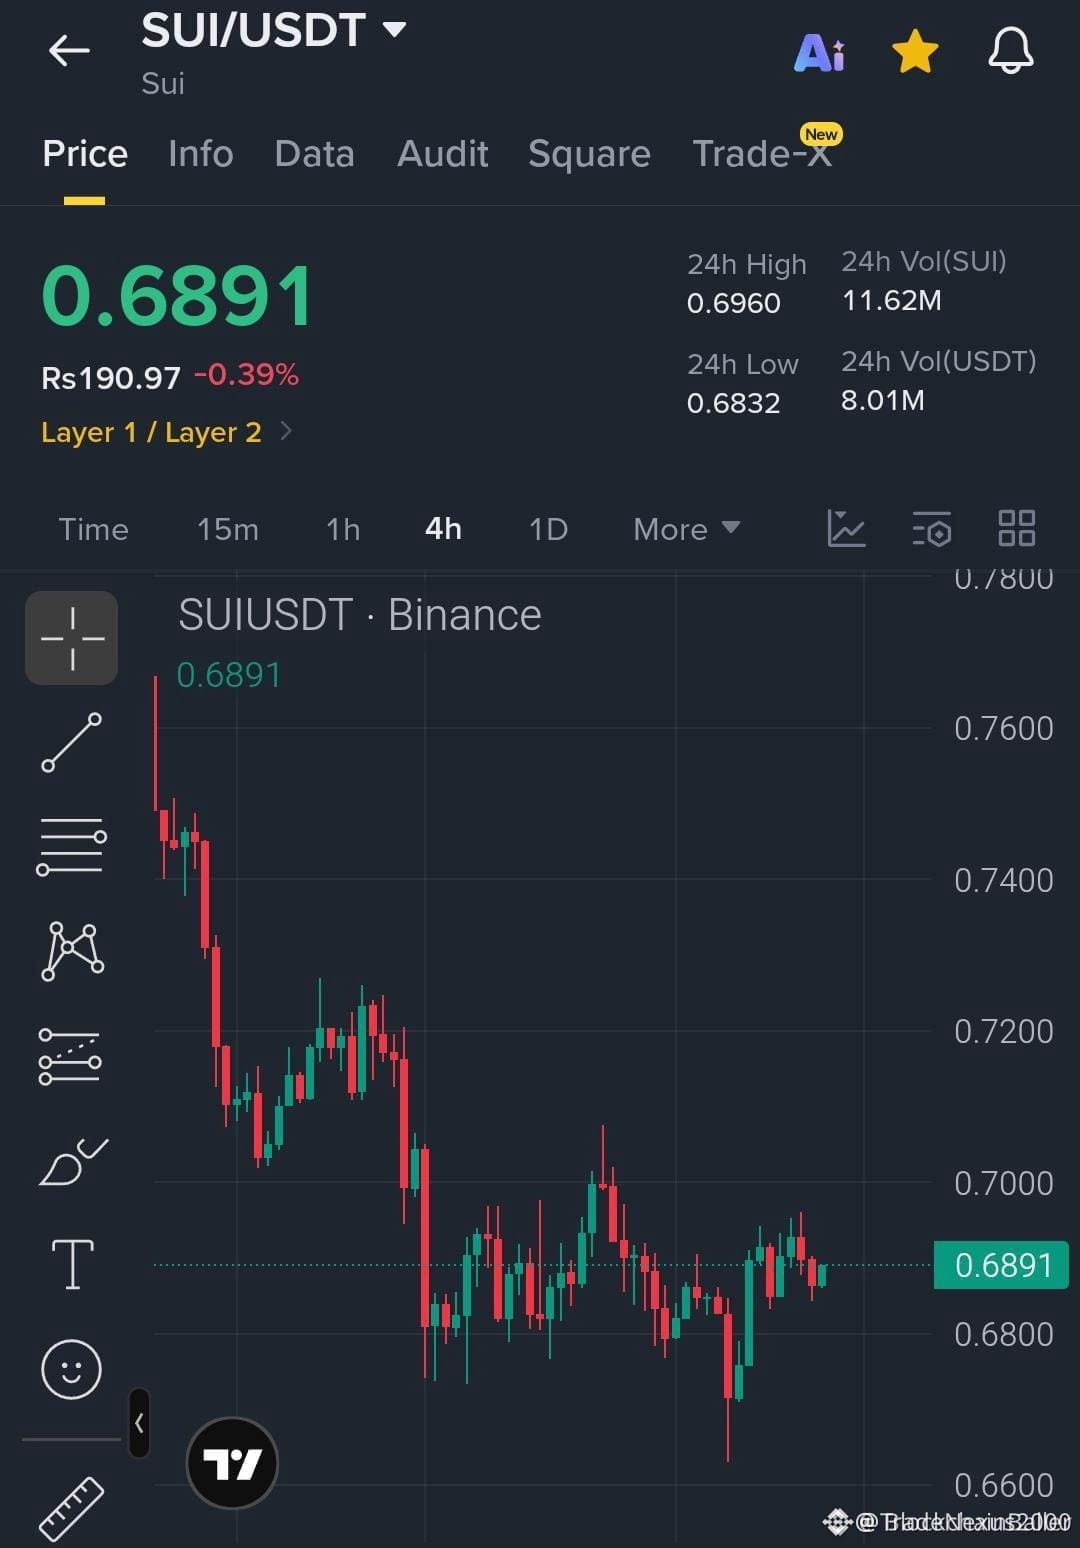Open the price alert bell icon
1080x1548 pixels.
coord(1011,50)
